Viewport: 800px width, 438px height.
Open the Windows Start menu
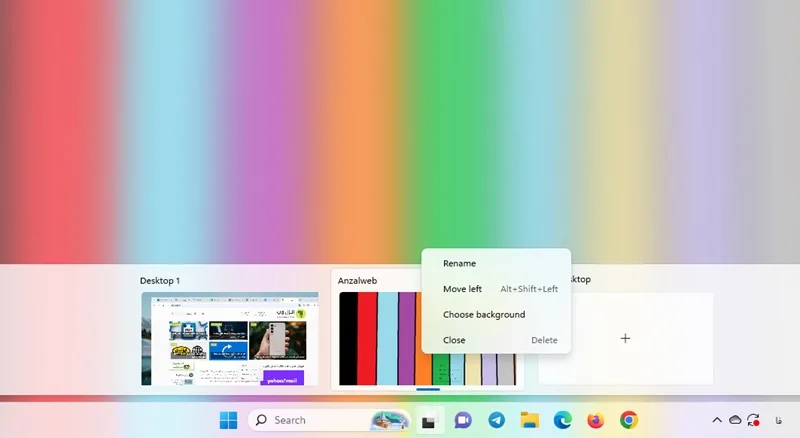point(228,420)
